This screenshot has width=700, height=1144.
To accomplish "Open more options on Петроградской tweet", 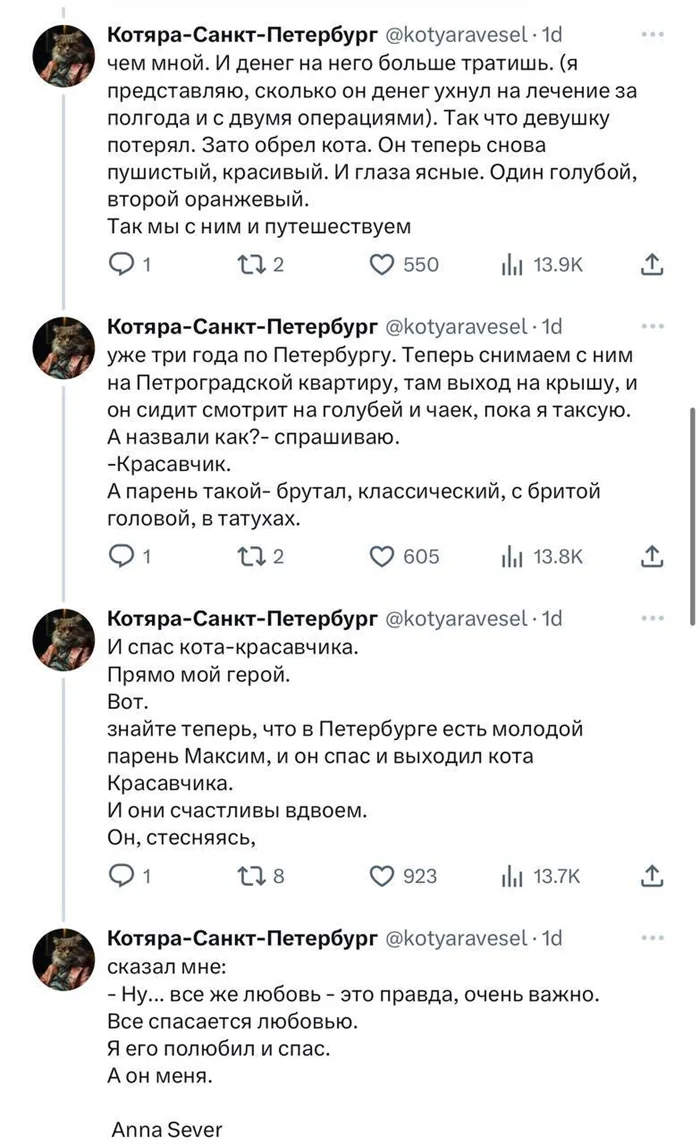I will pyautogui.click(x=652, y=326).
